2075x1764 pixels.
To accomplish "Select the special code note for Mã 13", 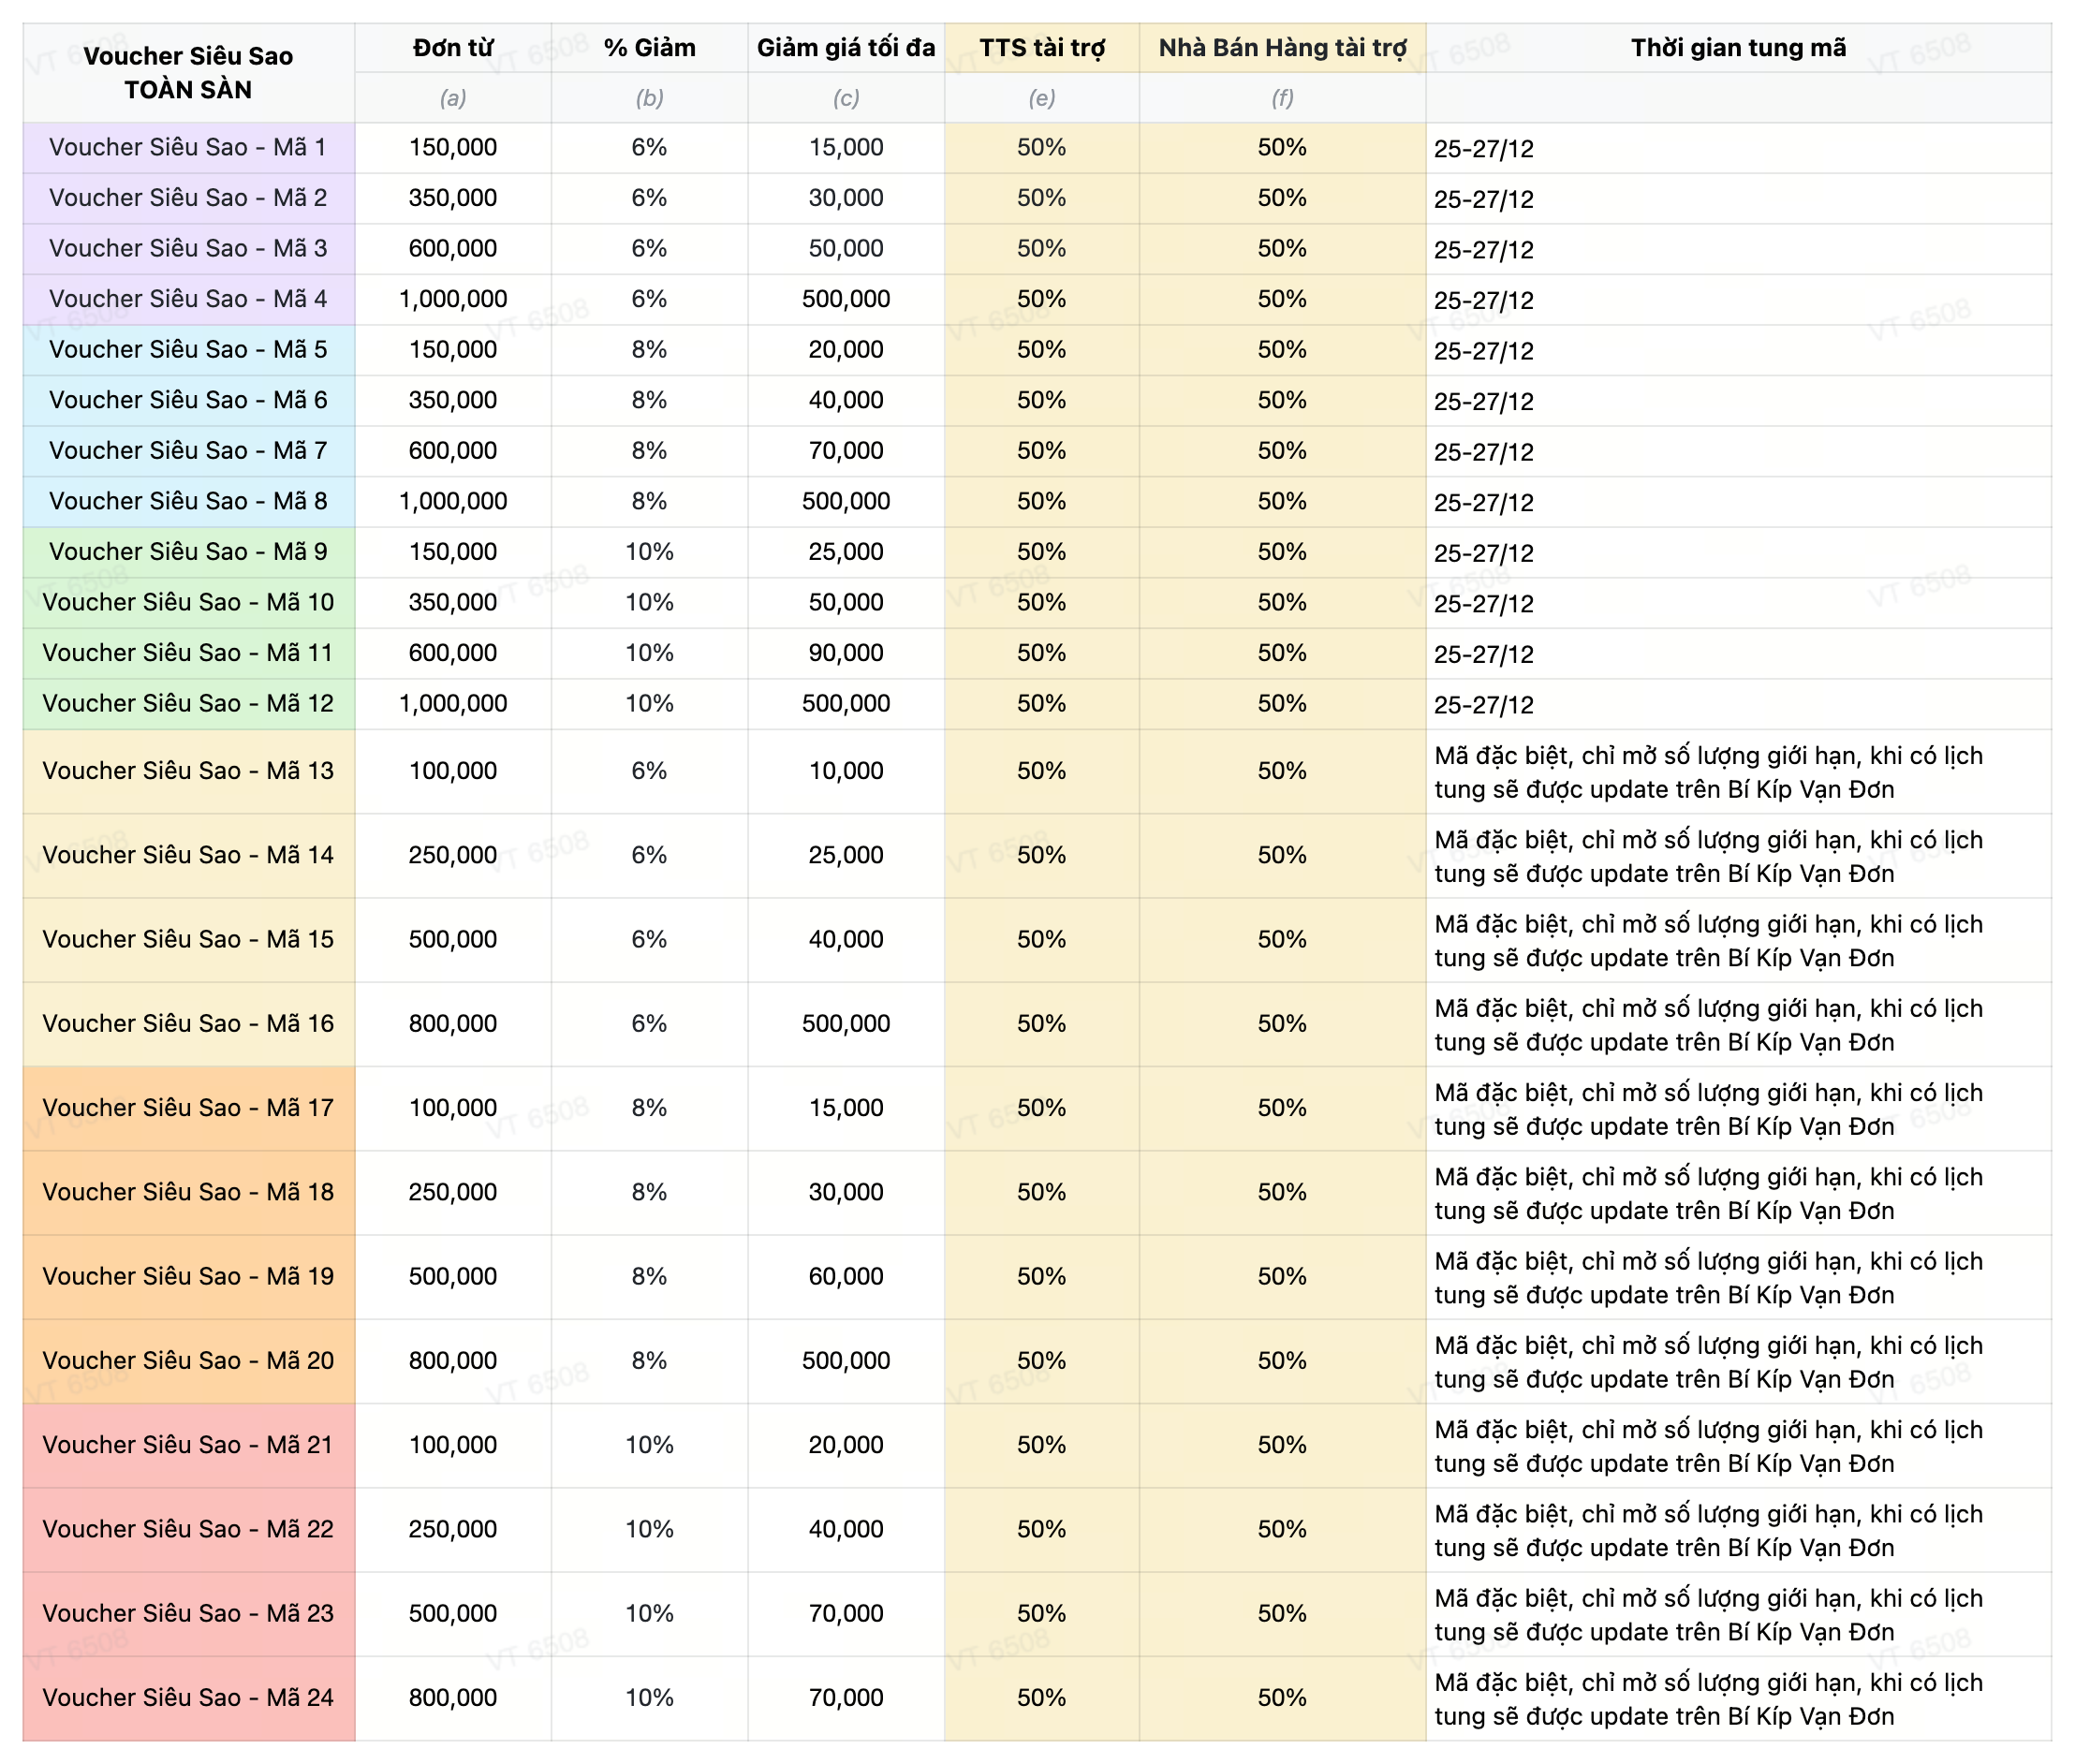I will (x=1707, y=771).
